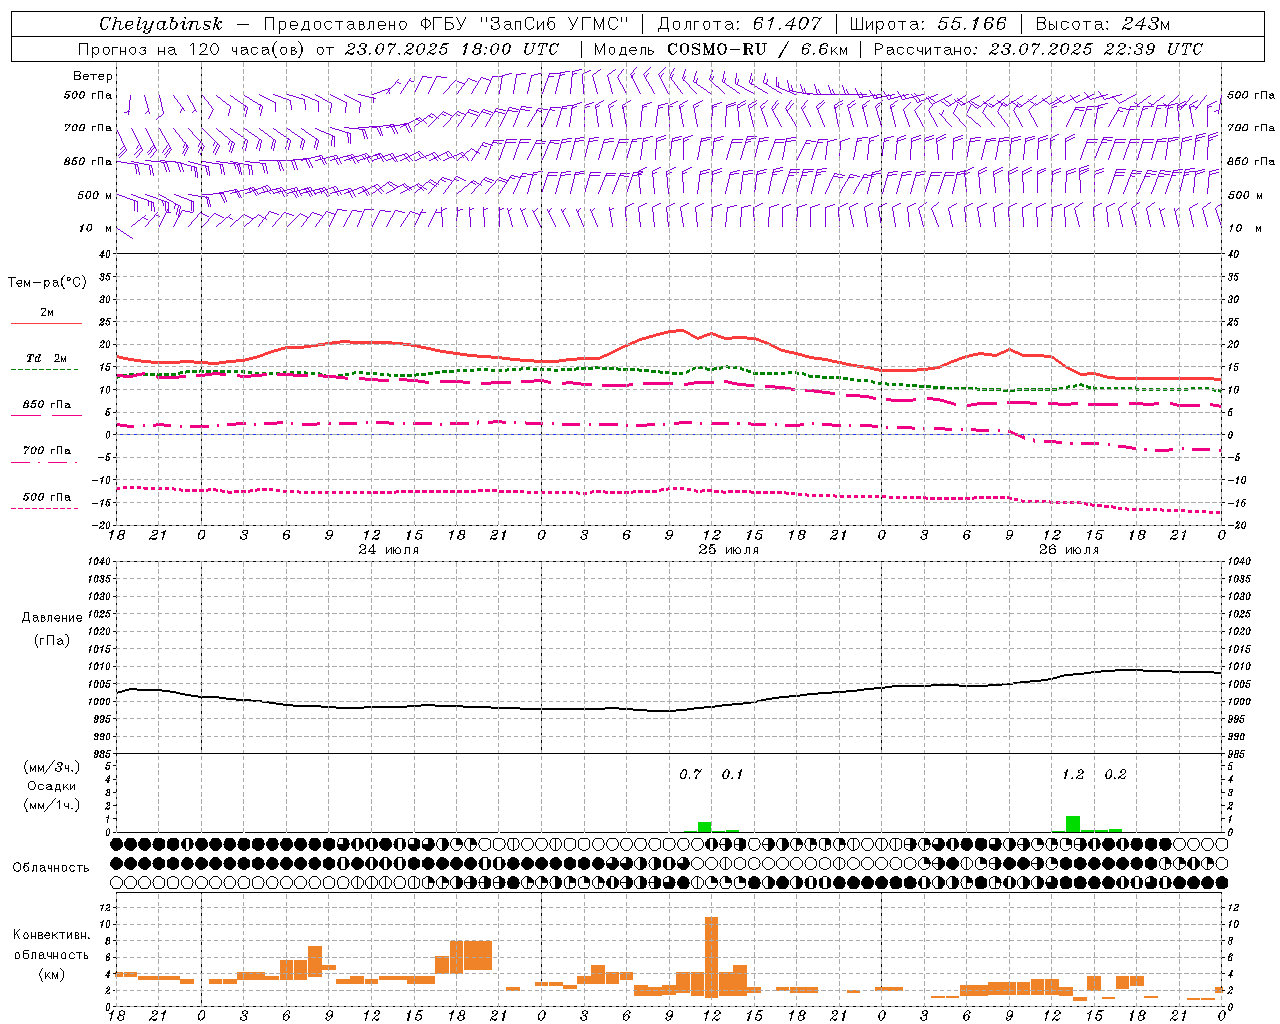Click the 'Рассчитано: 23.07.2025 22:39 UTC' timestamp
Screen dimensions: 1280x1024
coord(1038,49)
